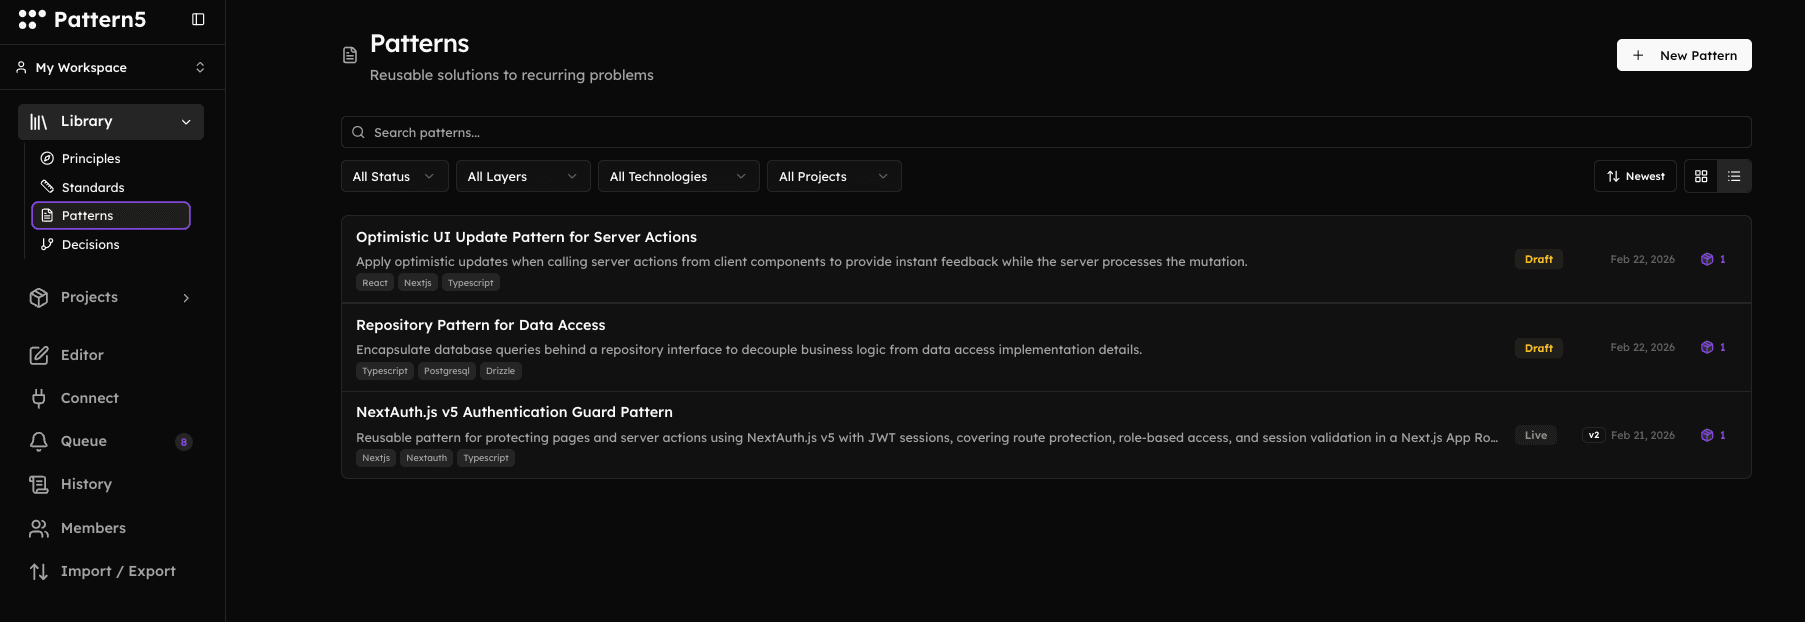Toggle the Newest sort order
Viewport: 1805px width, 622px height.
click(x=1635, y=176)
